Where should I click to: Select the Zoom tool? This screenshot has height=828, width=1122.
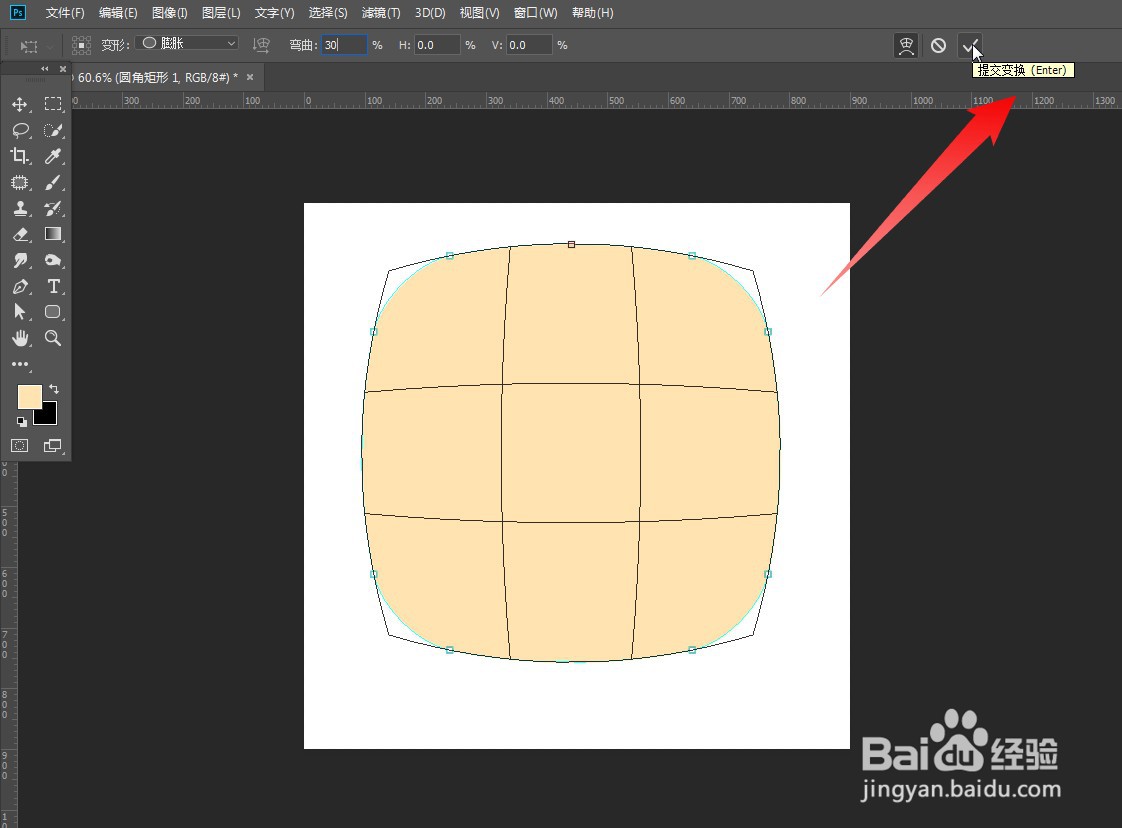click(x=53, y=338)
